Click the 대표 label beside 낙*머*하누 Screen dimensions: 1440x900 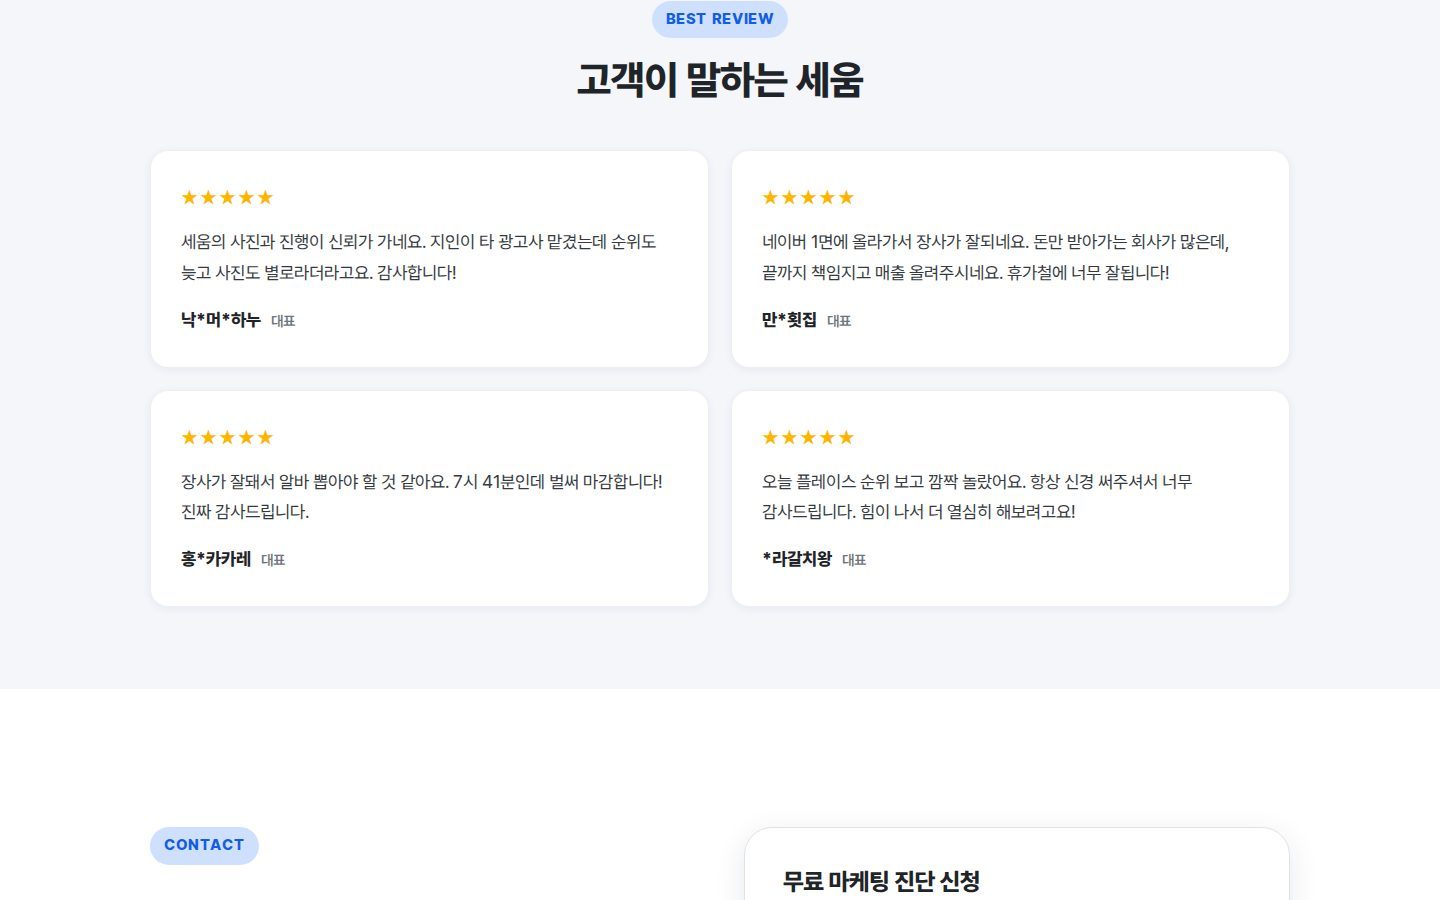point(283,321)
